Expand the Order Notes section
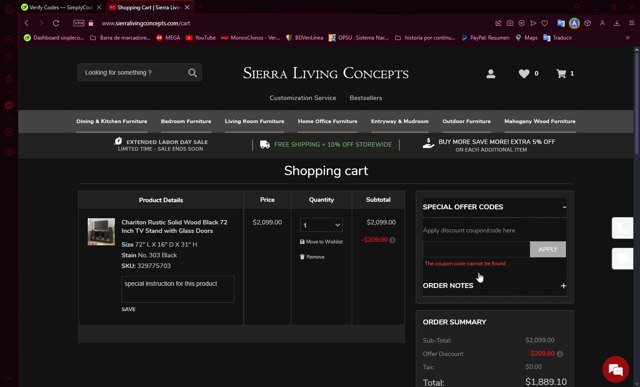This screenshot has width=640, height=387. pos(563,286)
